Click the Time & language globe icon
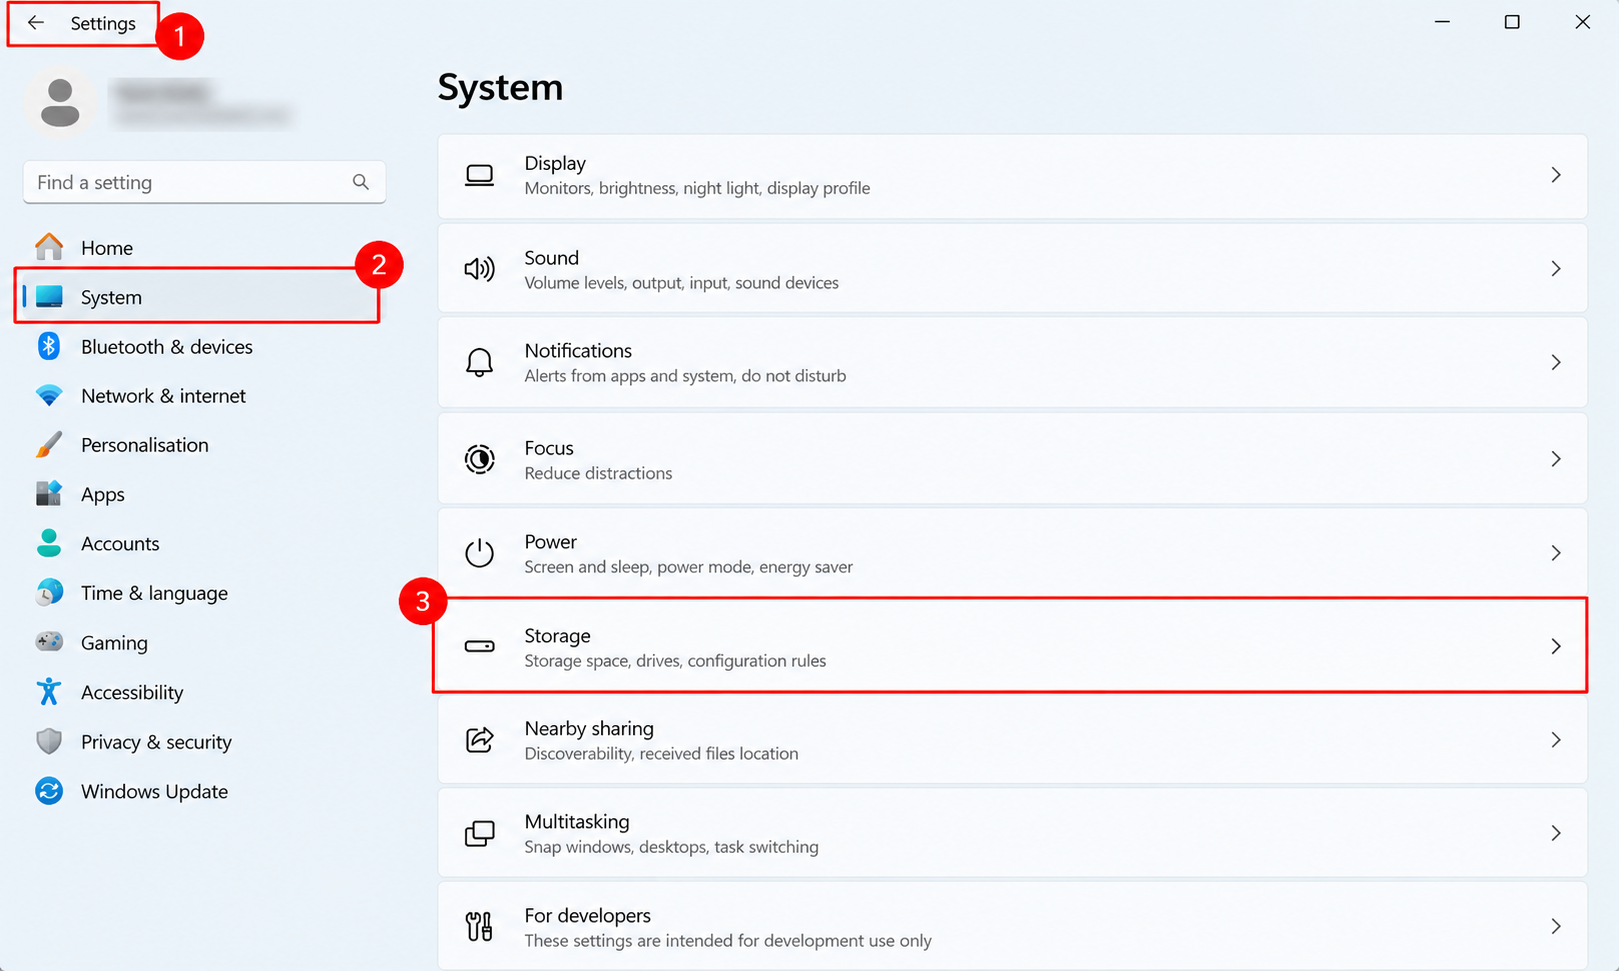Viewport: 1619px width, 971px height. [49, 592]
